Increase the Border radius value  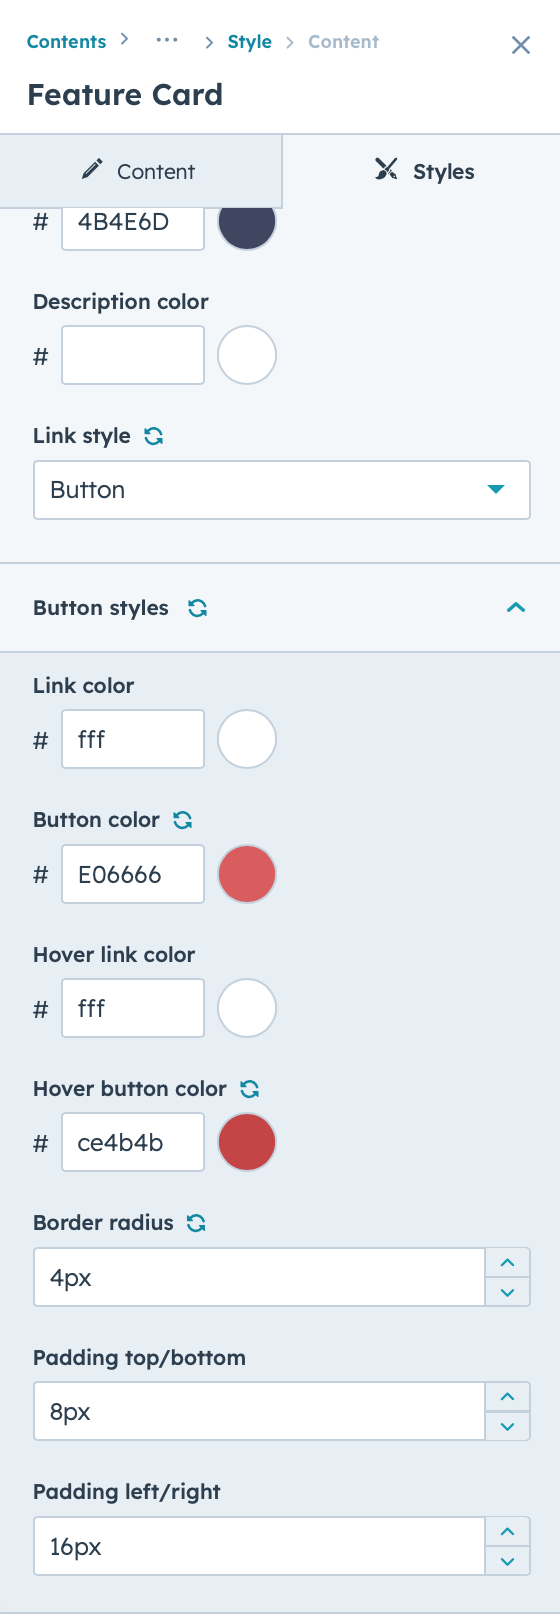point(508,1262)
